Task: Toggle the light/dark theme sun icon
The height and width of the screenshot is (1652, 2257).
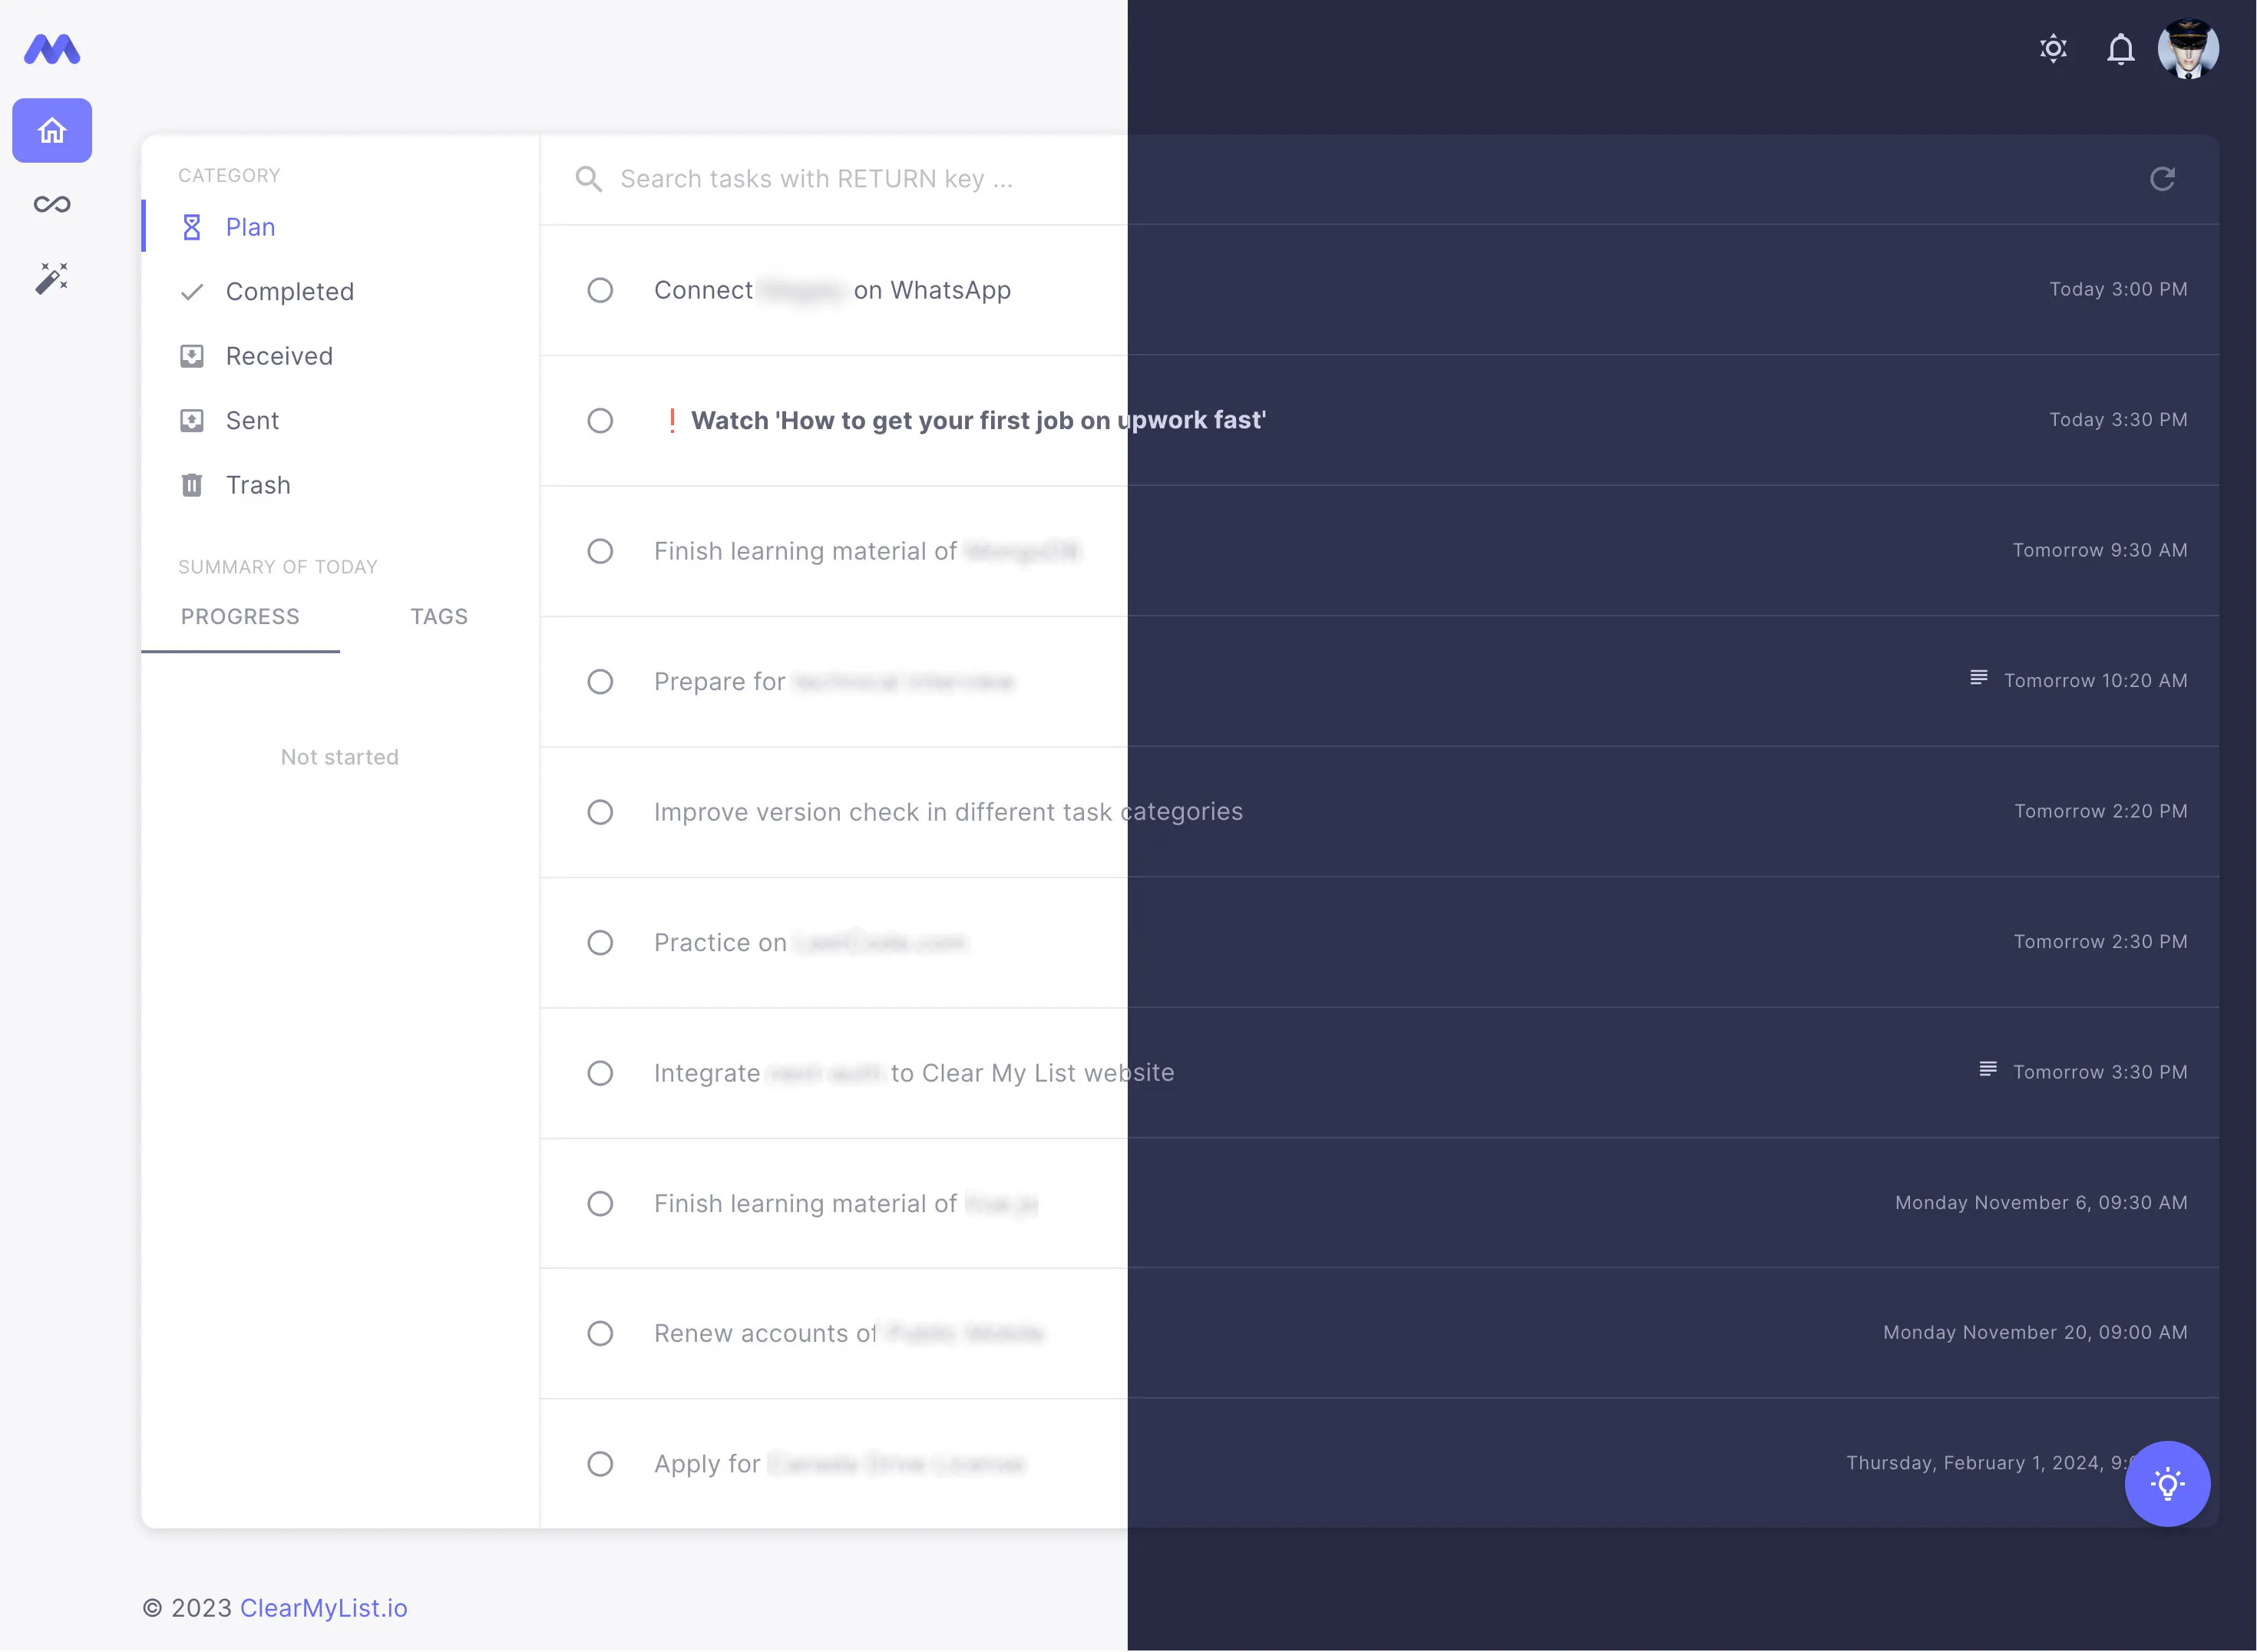Action: tap(2052, 49)
